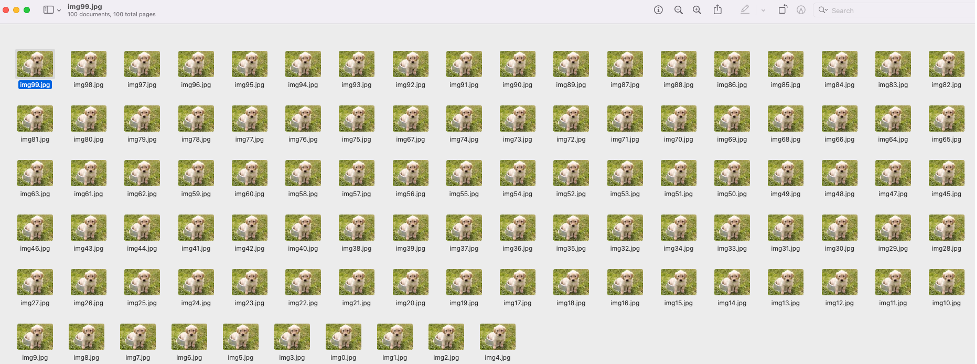Select the img90.jpg thumbnail
The height and width of the screenshot is (364, 977).
click(x=518, y=64)
